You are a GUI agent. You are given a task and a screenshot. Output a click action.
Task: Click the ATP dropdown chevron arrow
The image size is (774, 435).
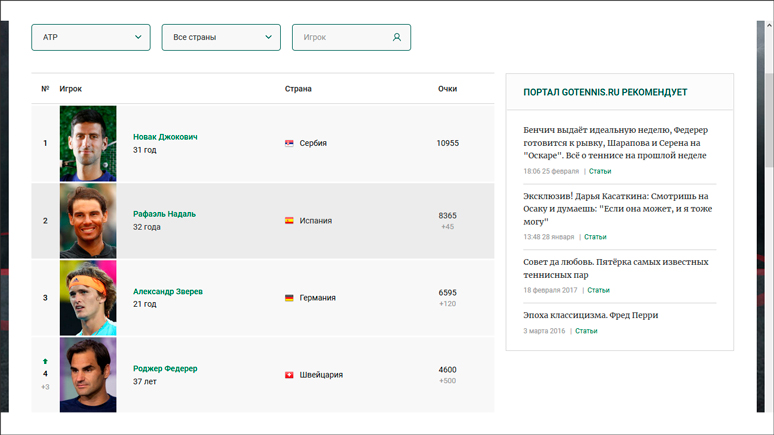[x=138, y=37]
